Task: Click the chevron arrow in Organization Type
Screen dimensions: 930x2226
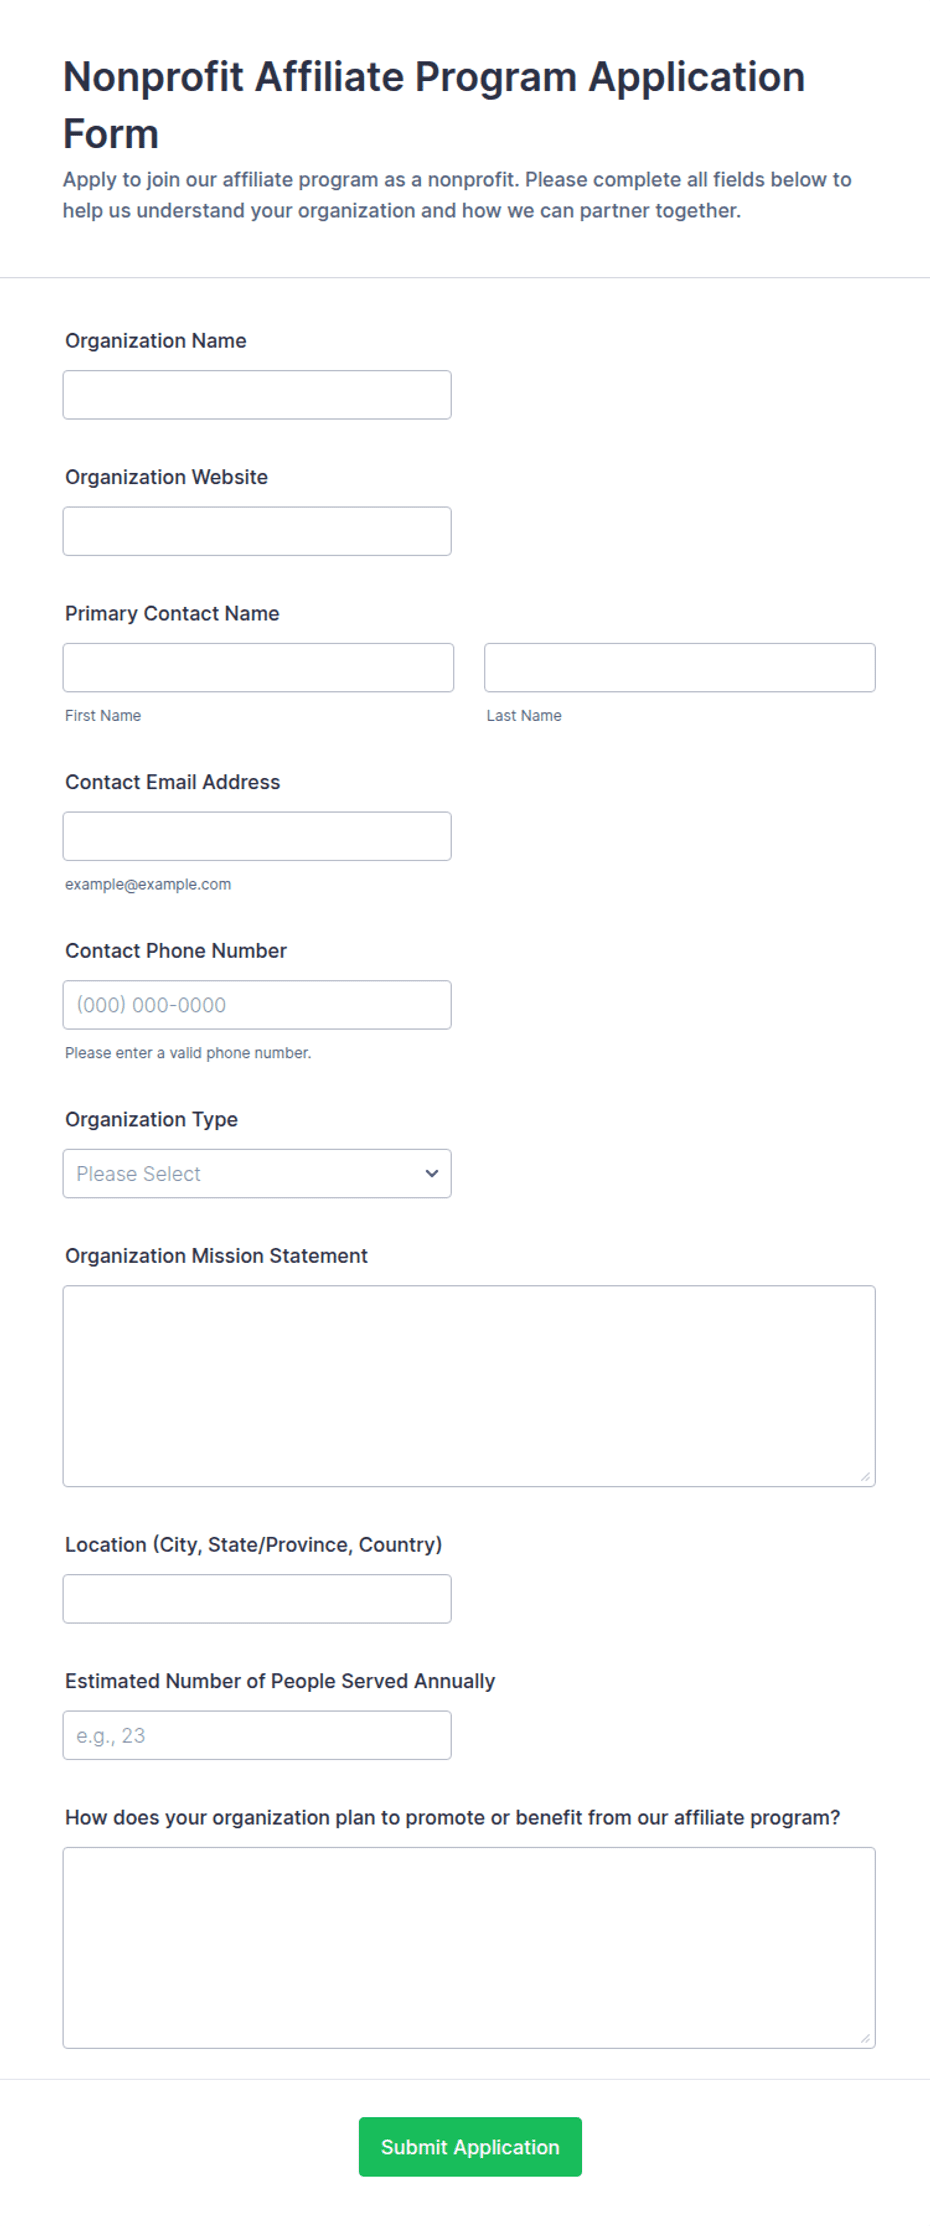Action: tap(432, 1173)
